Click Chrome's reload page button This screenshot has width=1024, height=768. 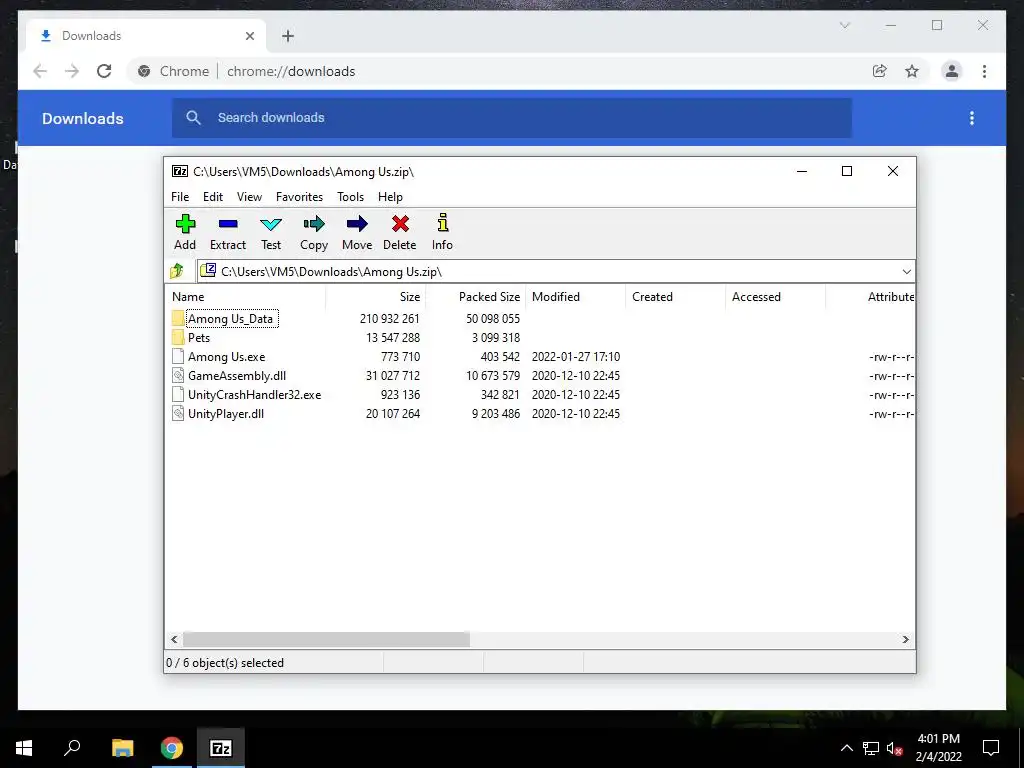click(x=104, y=71)
